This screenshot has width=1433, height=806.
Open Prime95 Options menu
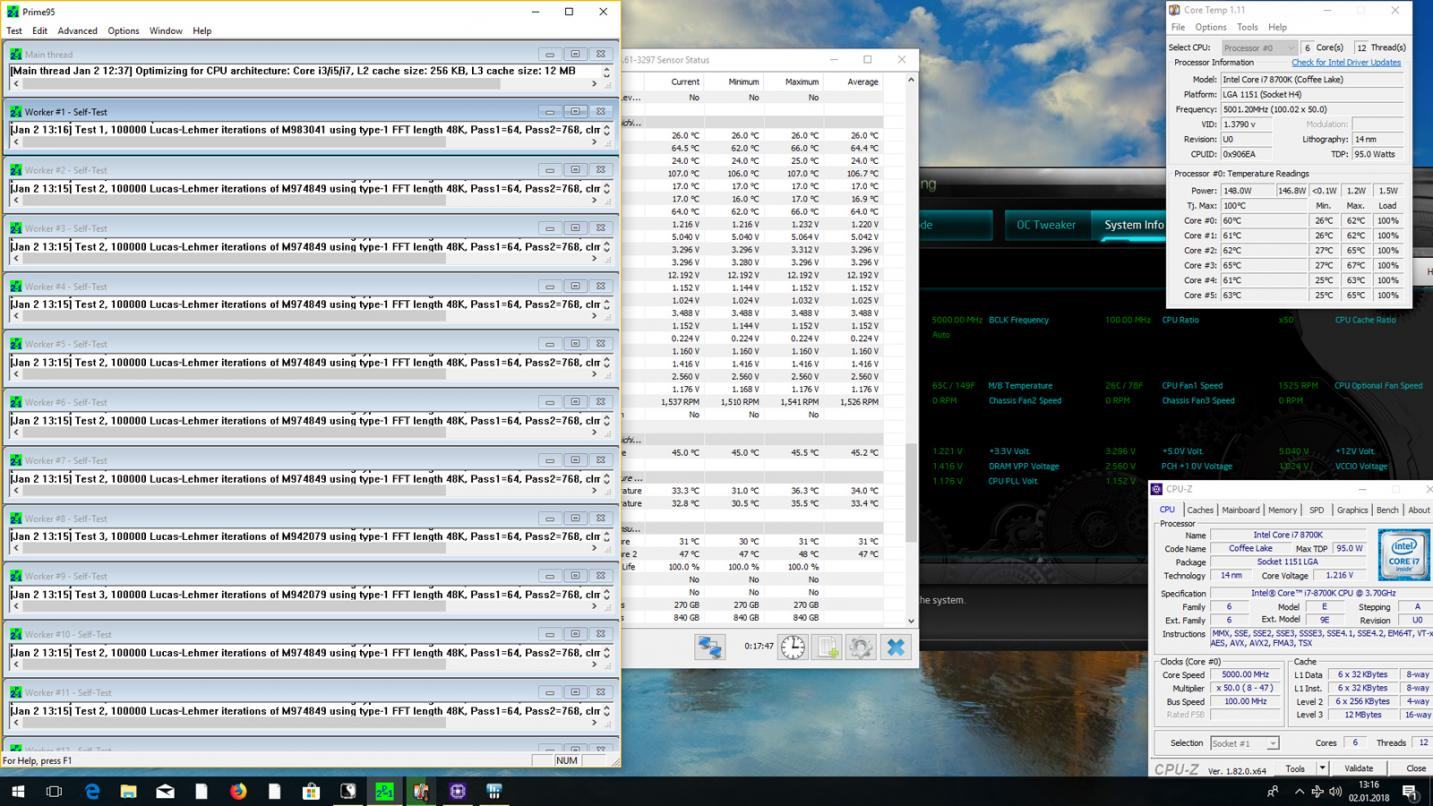tap(123, 31)
